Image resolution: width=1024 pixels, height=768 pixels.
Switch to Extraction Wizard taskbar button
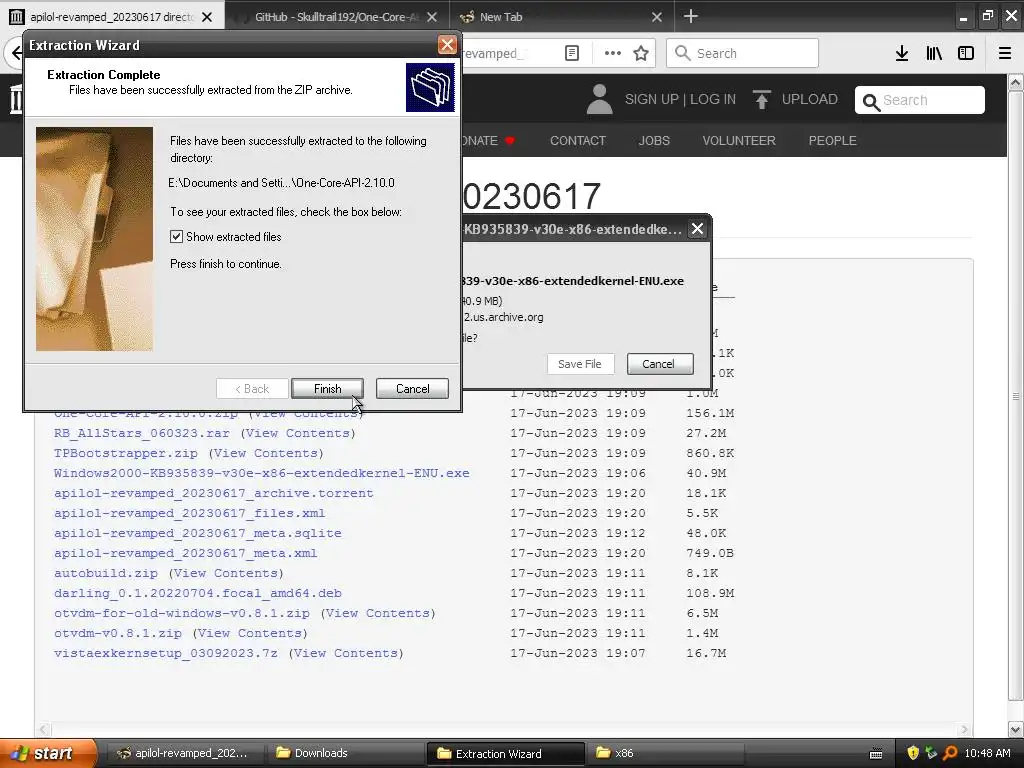505,753
